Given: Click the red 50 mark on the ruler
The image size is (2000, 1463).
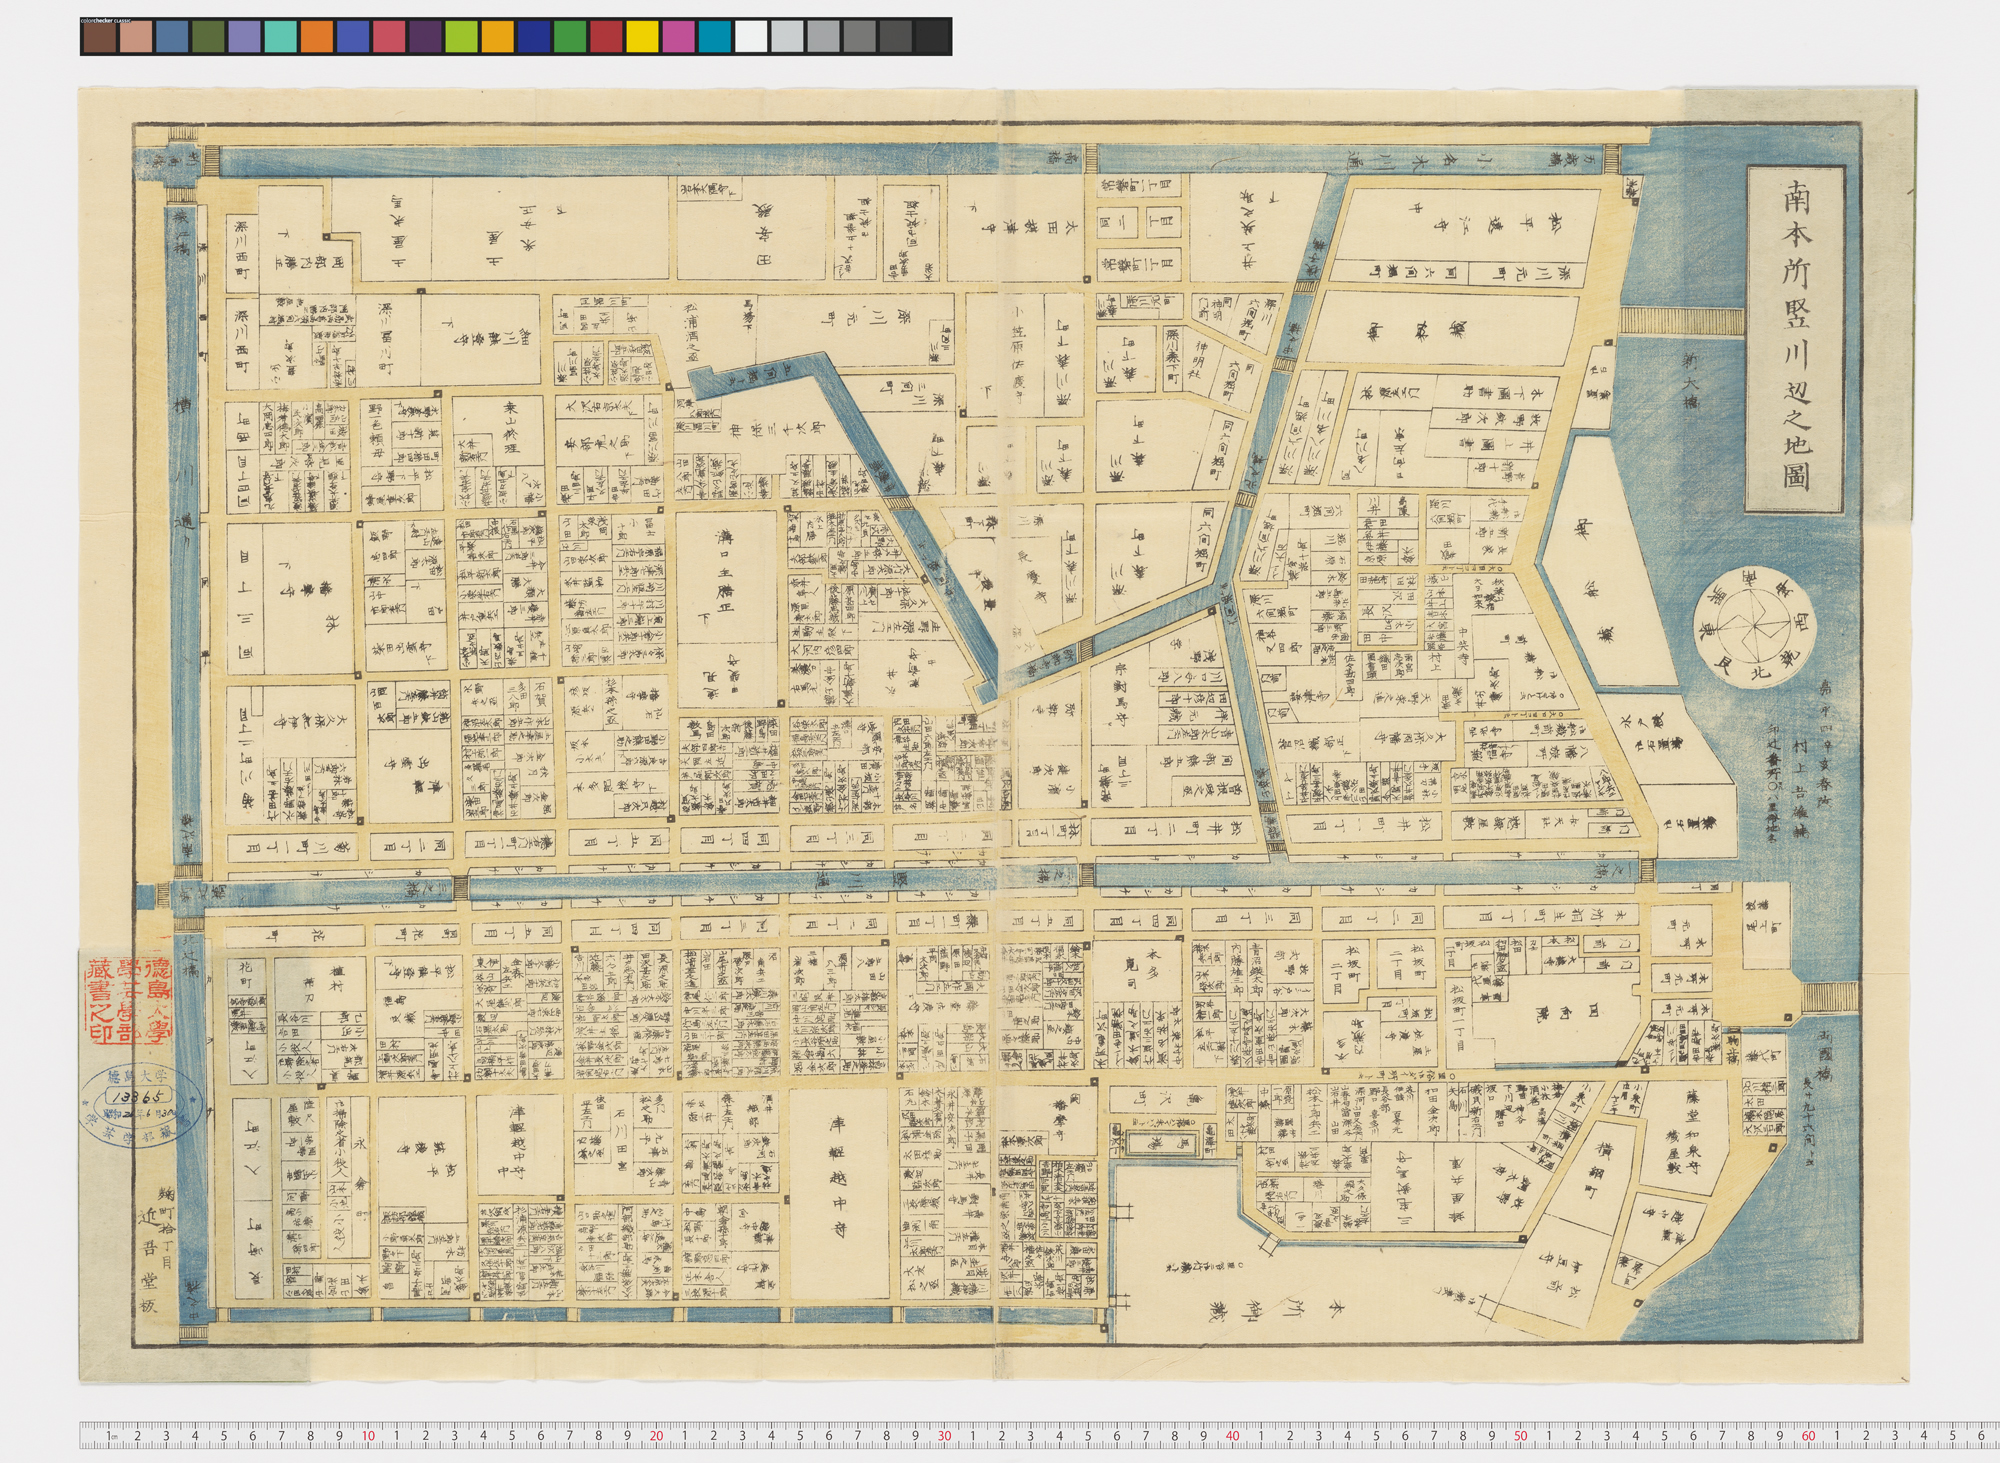Looking at the screenshot, I should click(x=1520, y=1436).
